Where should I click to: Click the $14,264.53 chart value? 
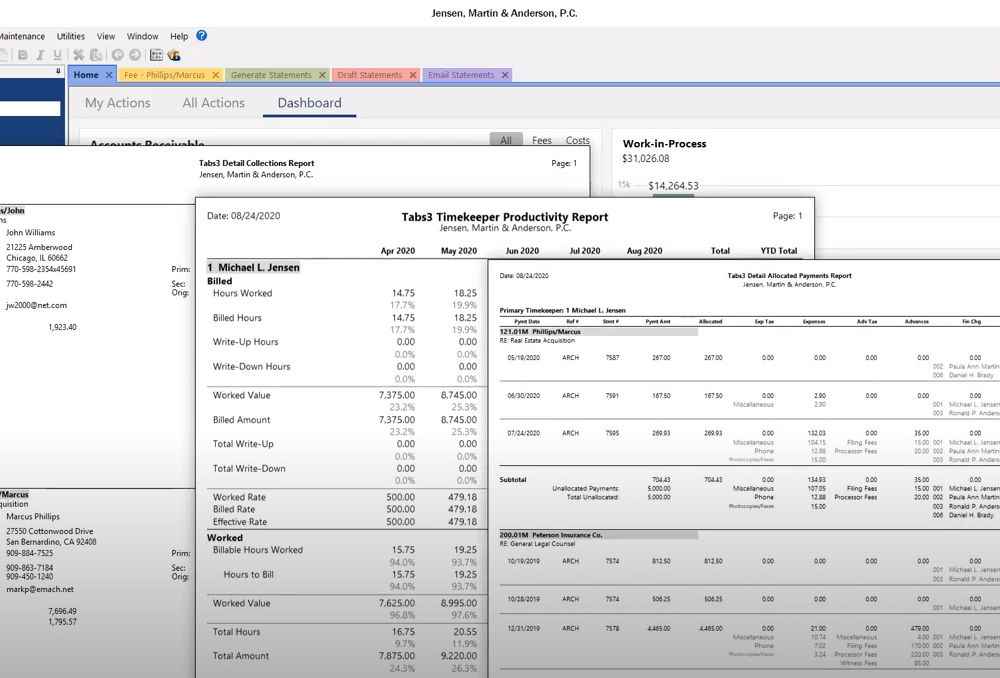pyautogui.click(x=673, y=186)
